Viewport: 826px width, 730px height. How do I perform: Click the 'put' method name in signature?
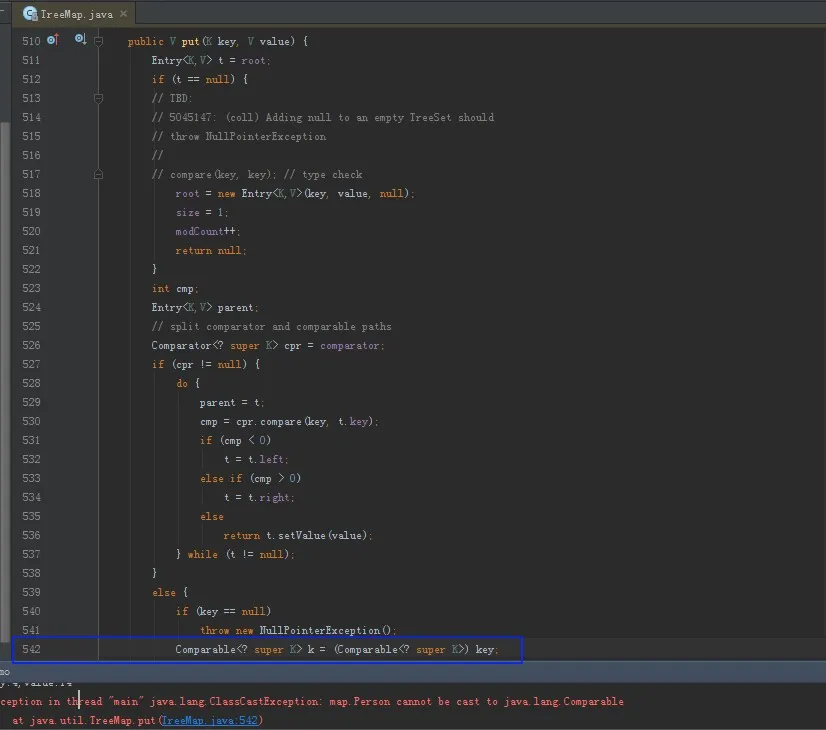[x=190, y=41]
